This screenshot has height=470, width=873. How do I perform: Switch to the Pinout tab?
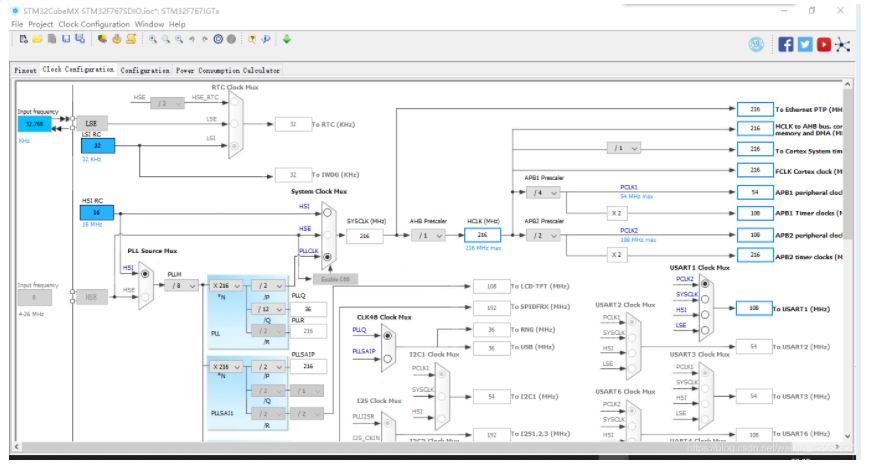tap(25, 70)
